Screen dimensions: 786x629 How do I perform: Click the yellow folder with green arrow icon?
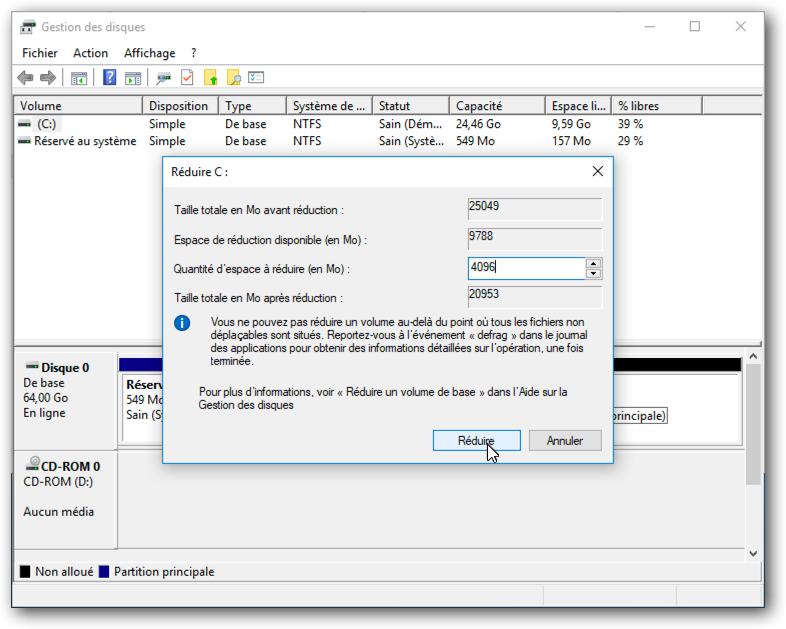[211, 78]
